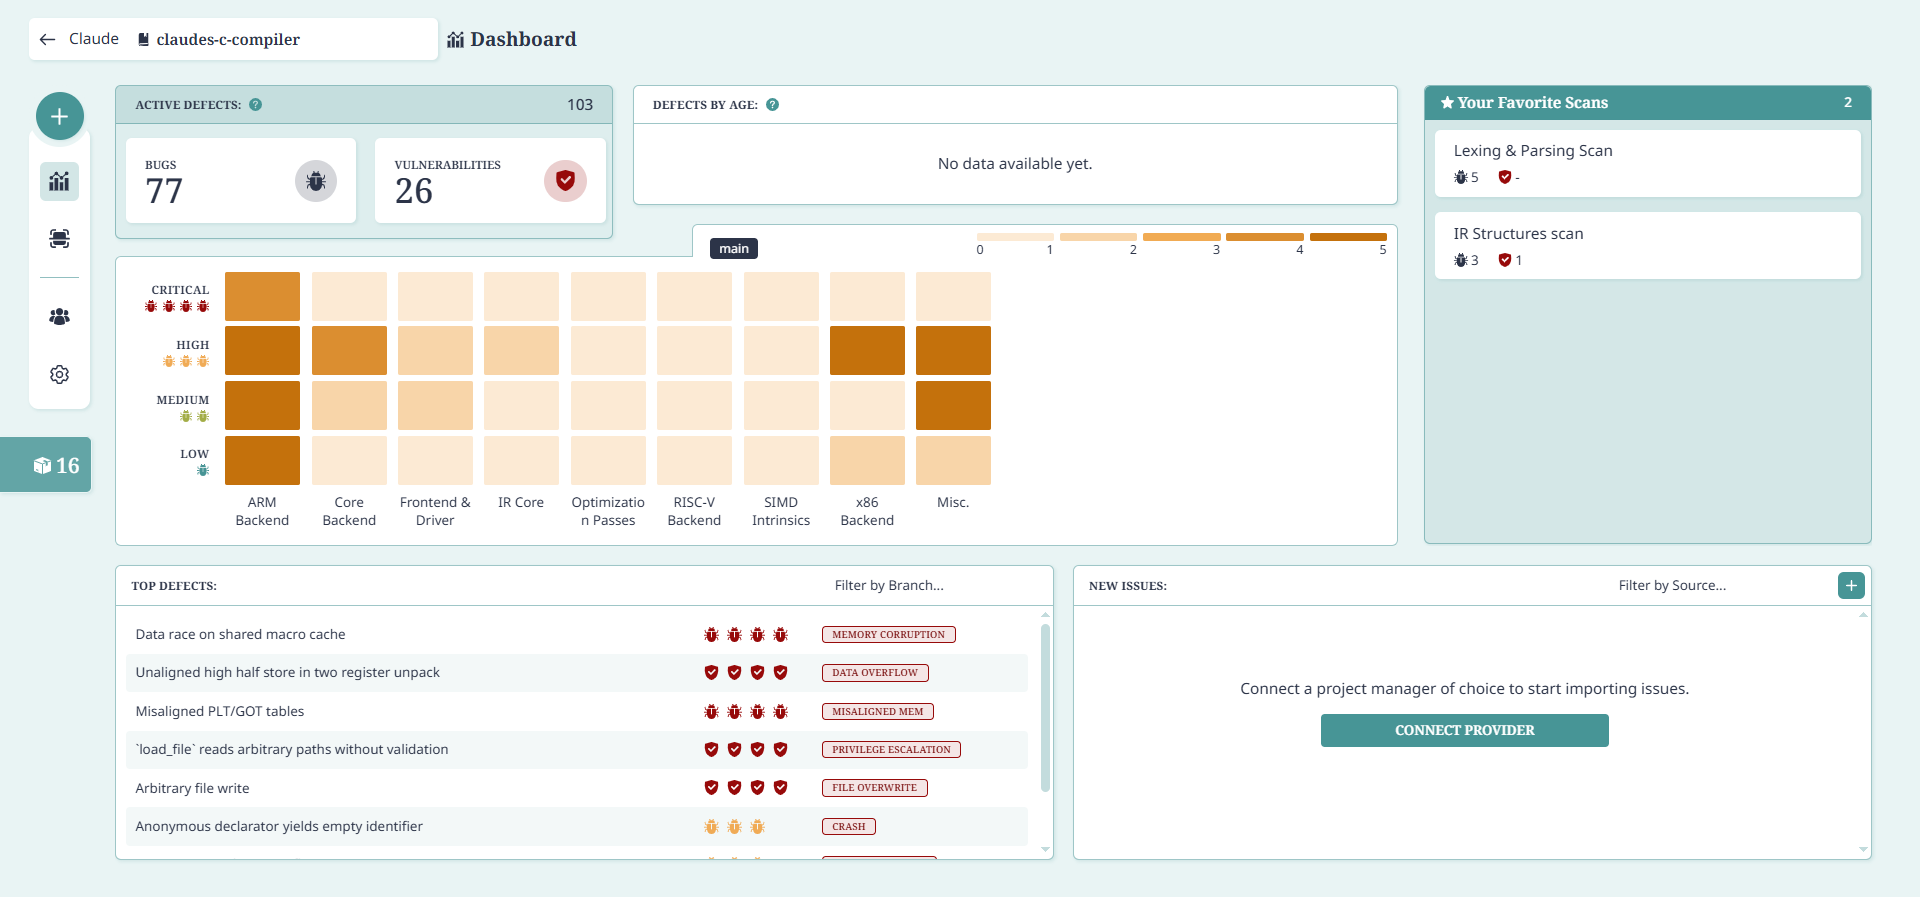Select the main branch tab
1920x897 pixels.
point(734,249)
